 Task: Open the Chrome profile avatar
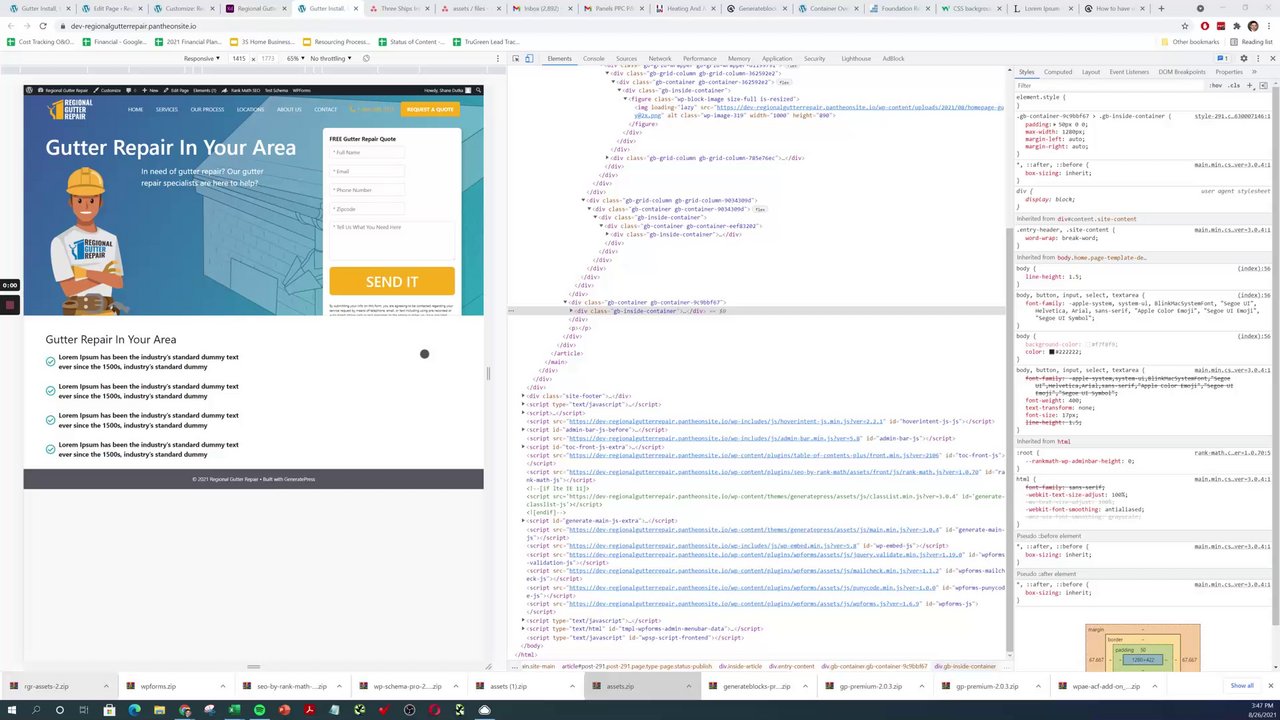1251,26
